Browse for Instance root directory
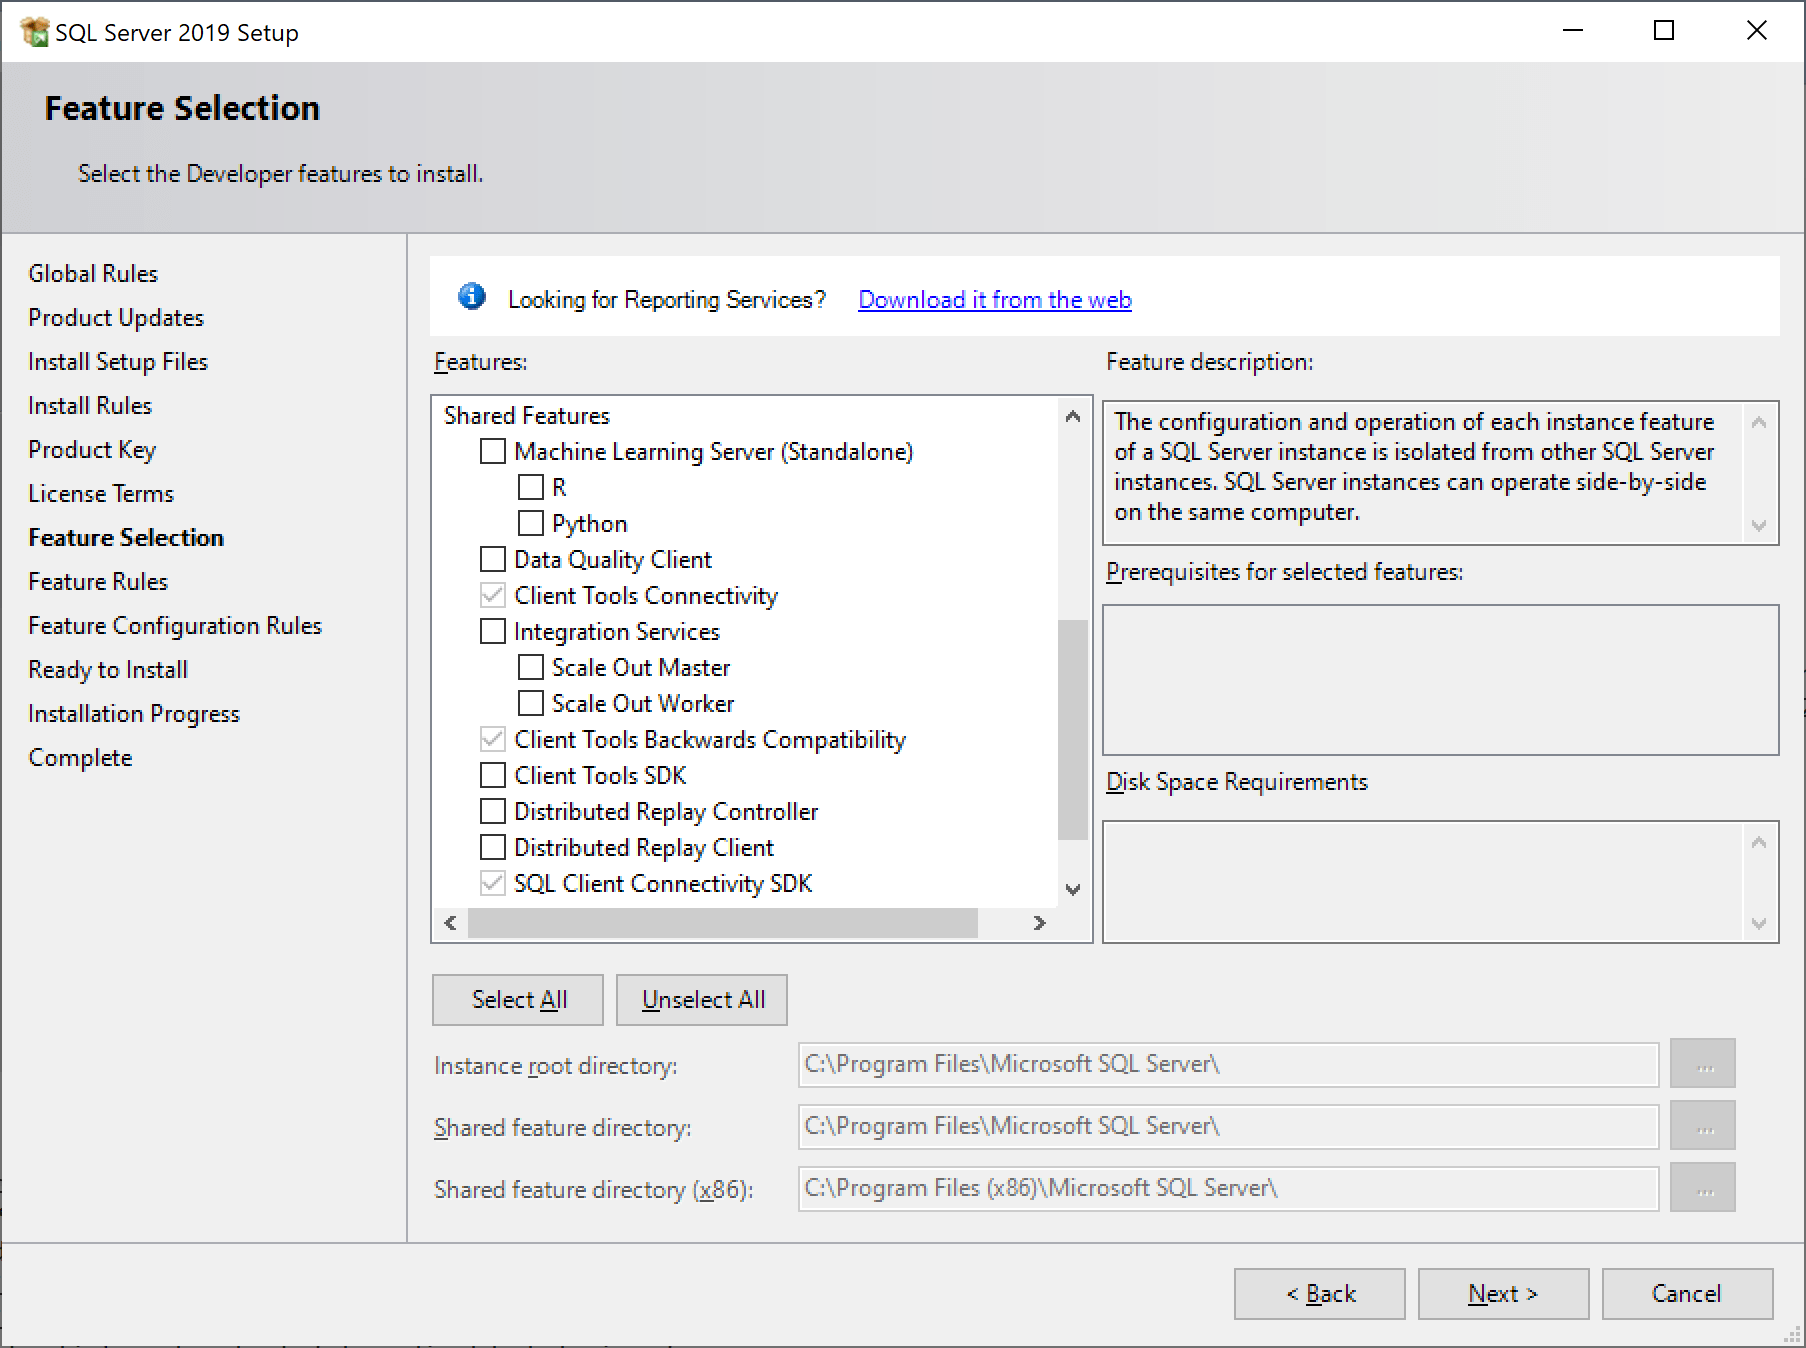Screen dimensions: 1806x1348 coord(1703,1065)
